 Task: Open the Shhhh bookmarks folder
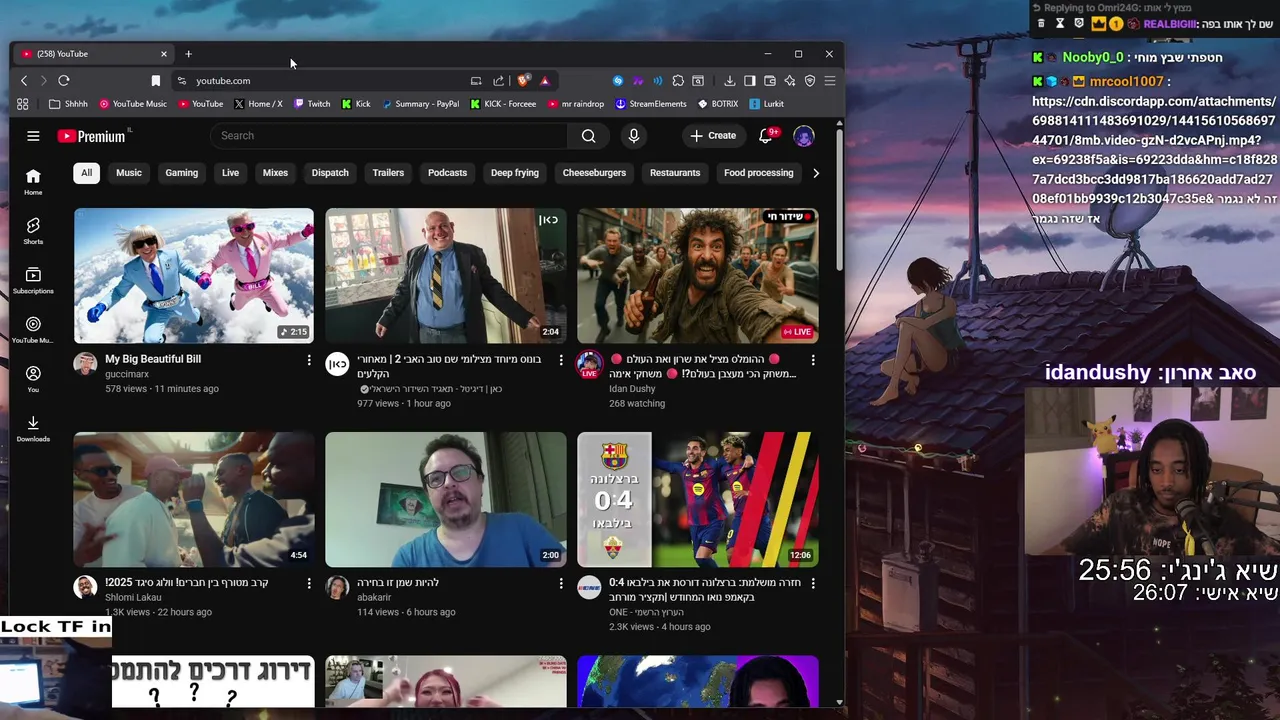point(69,104)
